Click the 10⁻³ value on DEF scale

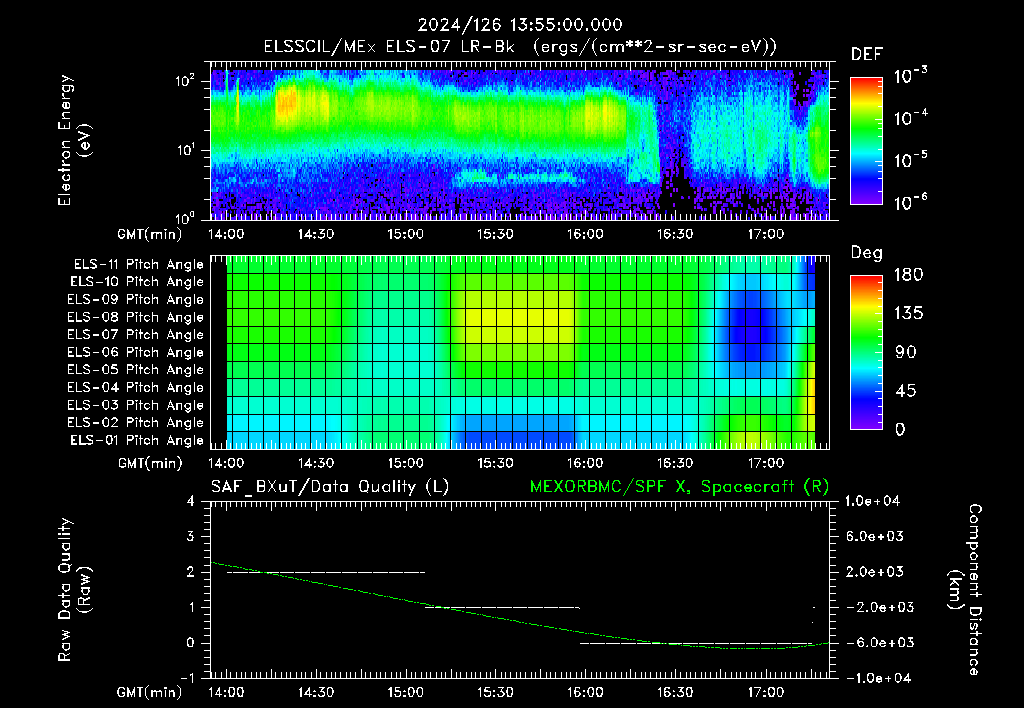[910, 76]
